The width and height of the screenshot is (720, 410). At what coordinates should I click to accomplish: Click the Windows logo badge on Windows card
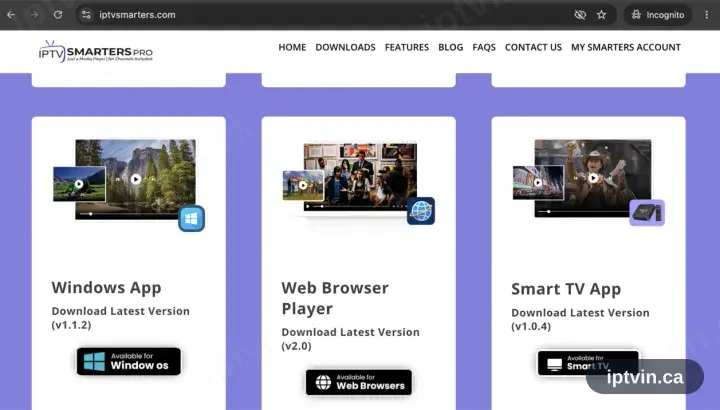pyautogui.click(x=191, y=219)
